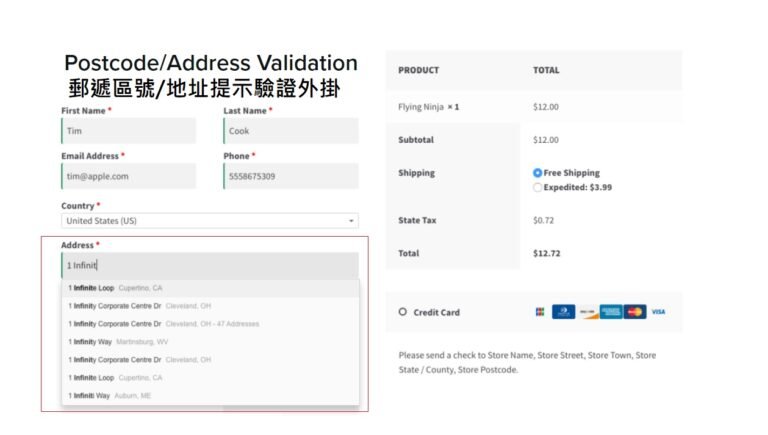Click the Address field with 1 Infinit
This screenshot has width=768, height=435.
pos(210,266)
